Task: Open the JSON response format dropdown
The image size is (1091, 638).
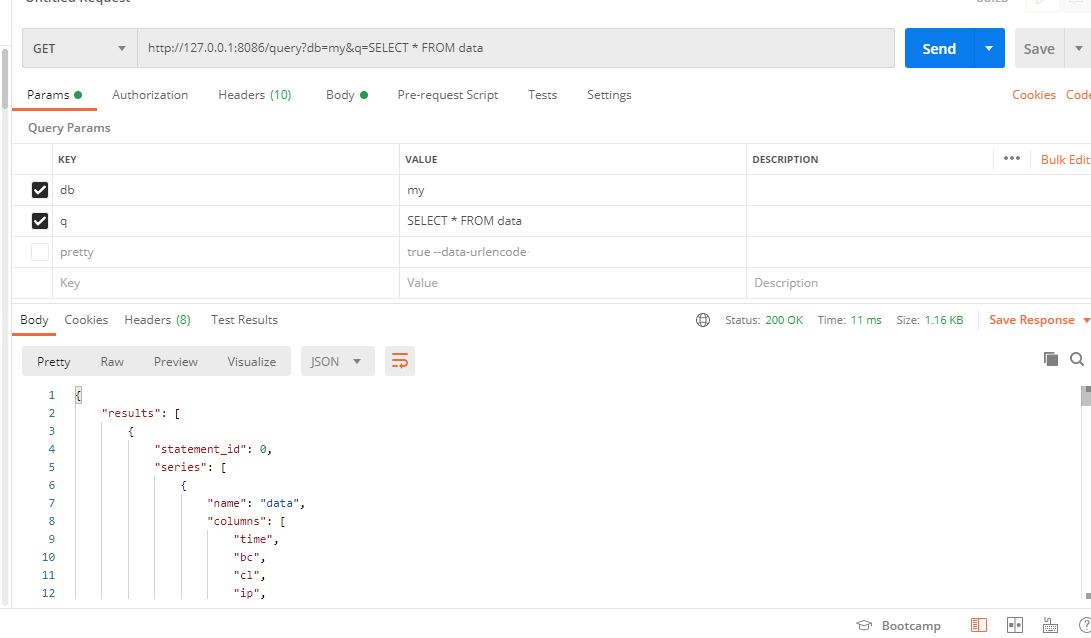Action: [x=337, y=360]
